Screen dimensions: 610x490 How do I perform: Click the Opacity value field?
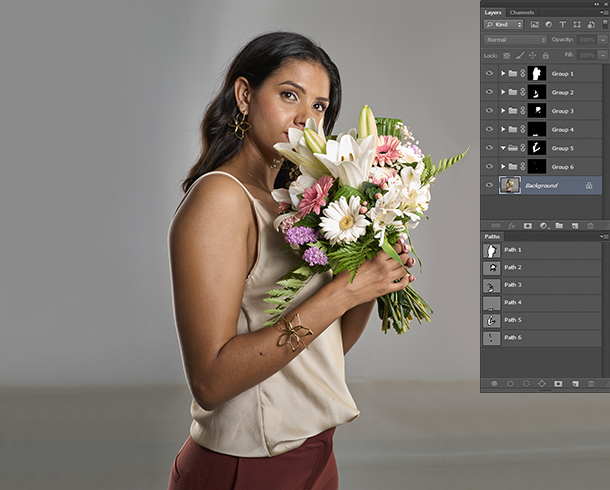(587, 40)
